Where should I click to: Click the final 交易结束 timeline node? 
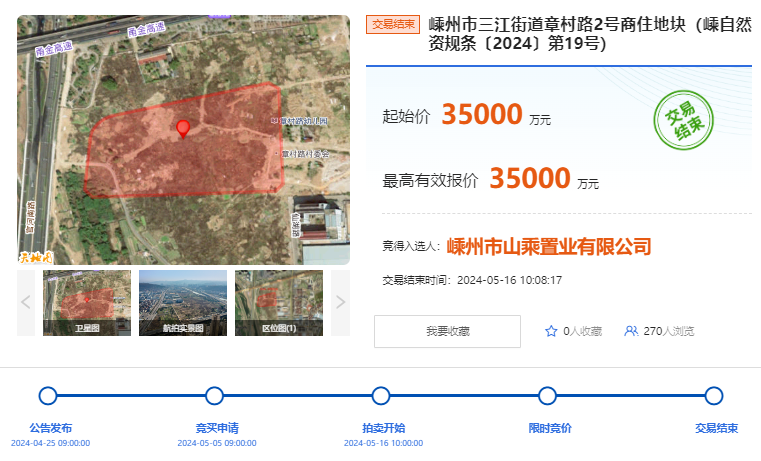pos(714,396)
